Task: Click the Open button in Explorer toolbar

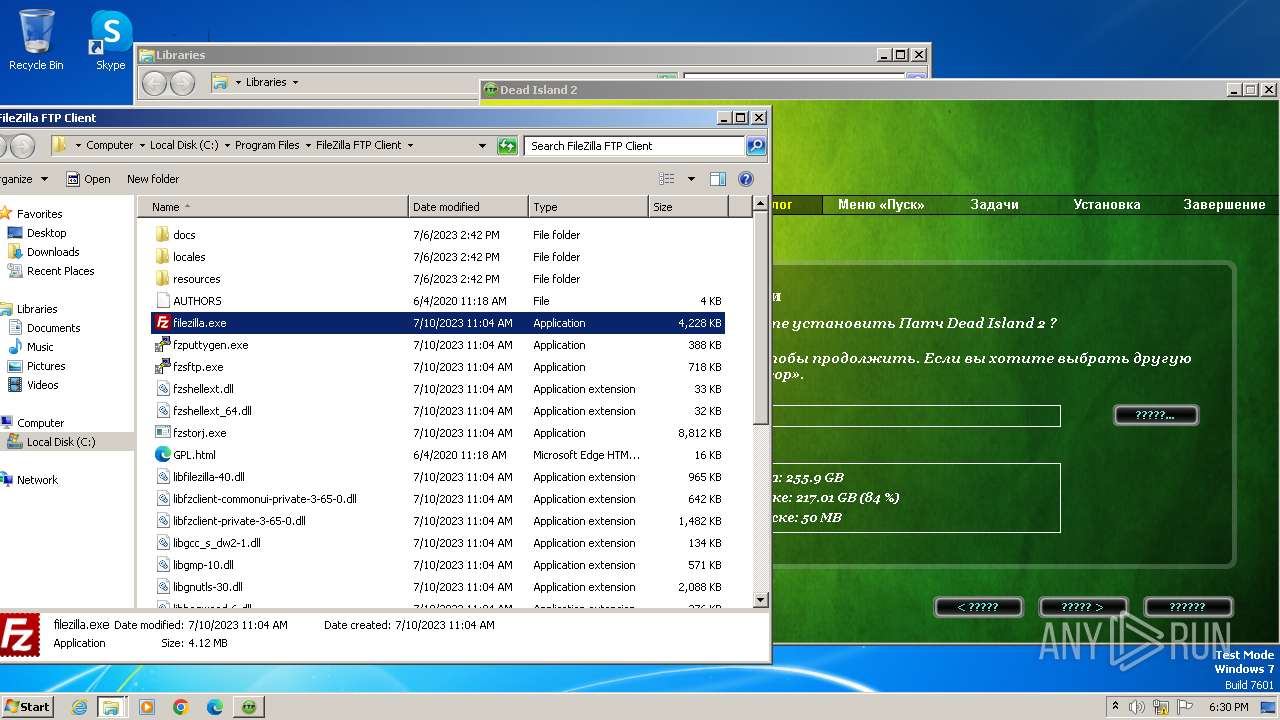Action: click(88, 179)
